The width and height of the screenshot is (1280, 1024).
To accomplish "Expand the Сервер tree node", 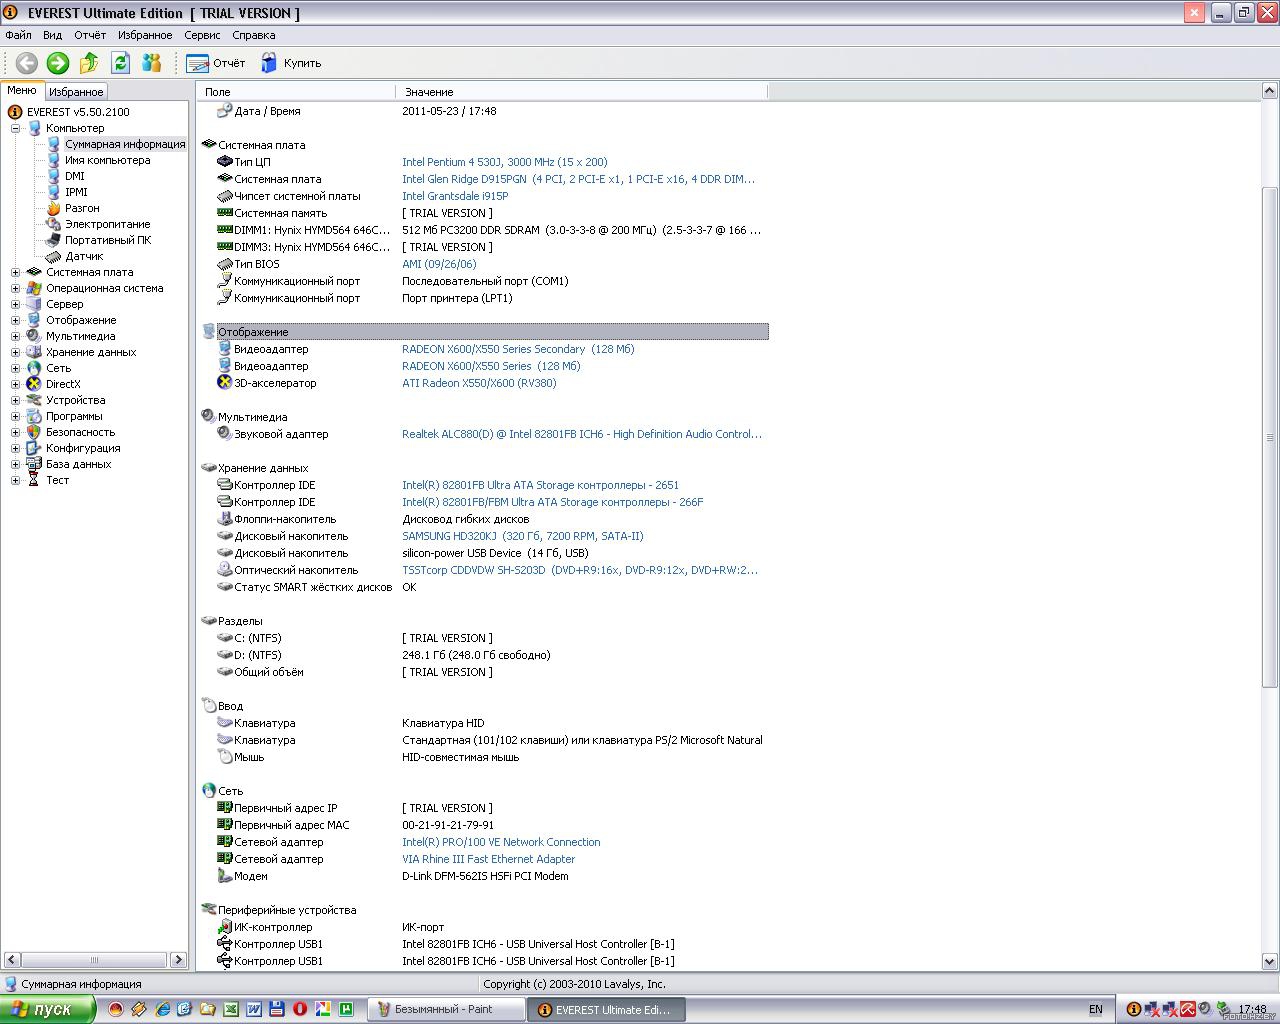I will (x=15, y=304).
